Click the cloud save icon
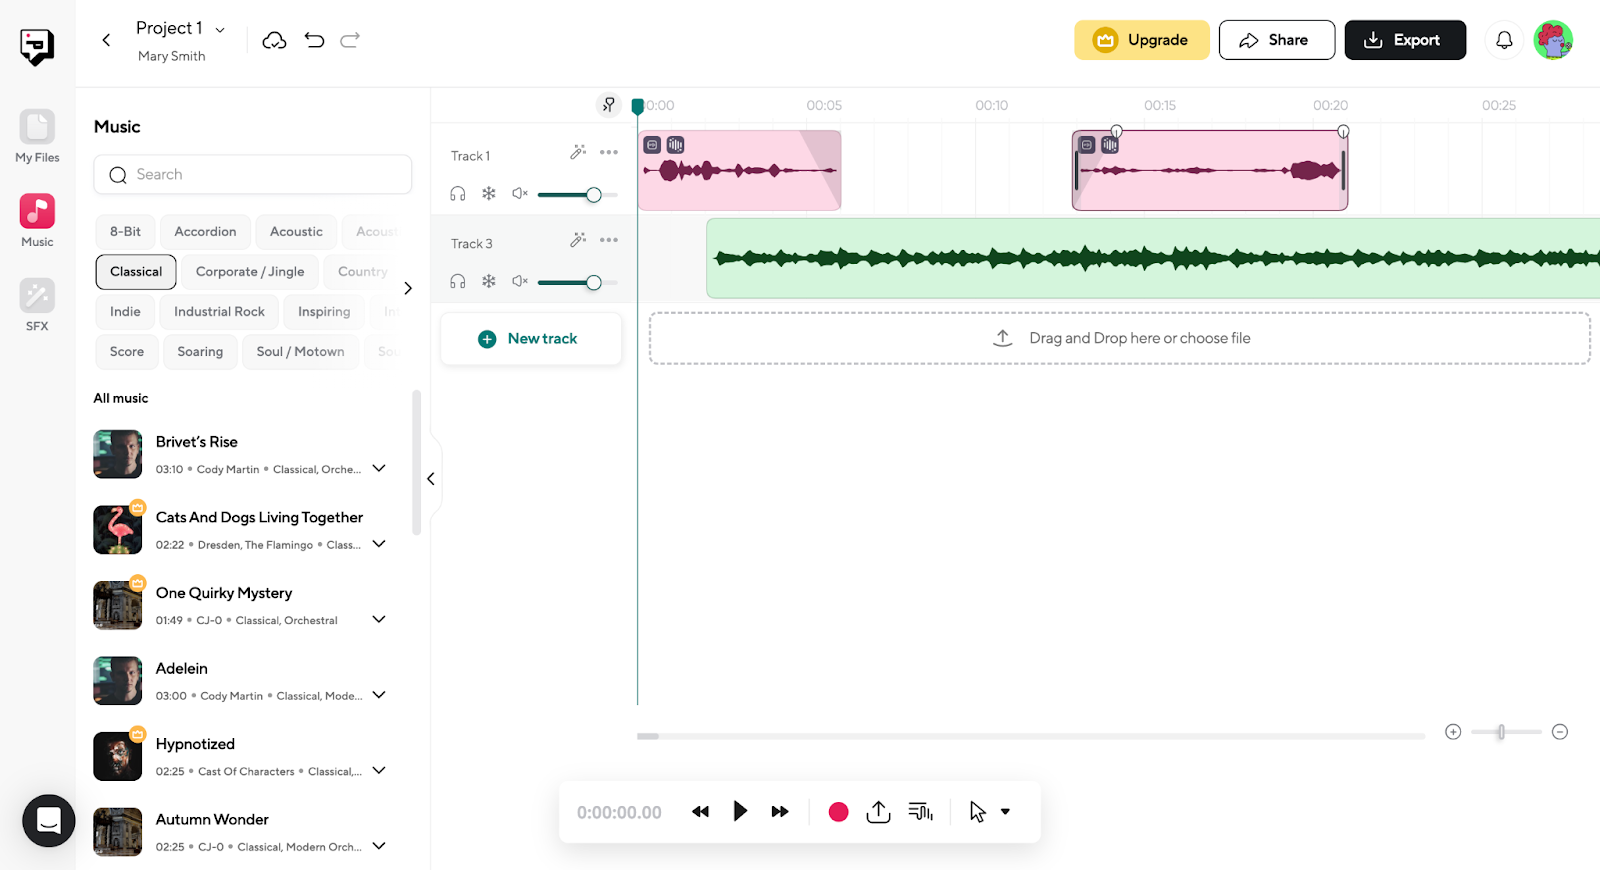The image size is (1600, 870). 274,40
